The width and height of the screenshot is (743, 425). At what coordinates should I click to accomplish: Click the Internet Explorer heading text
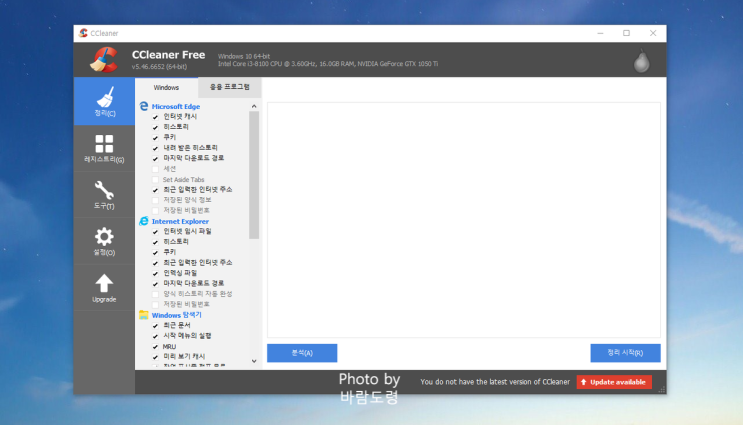[180, 221]
